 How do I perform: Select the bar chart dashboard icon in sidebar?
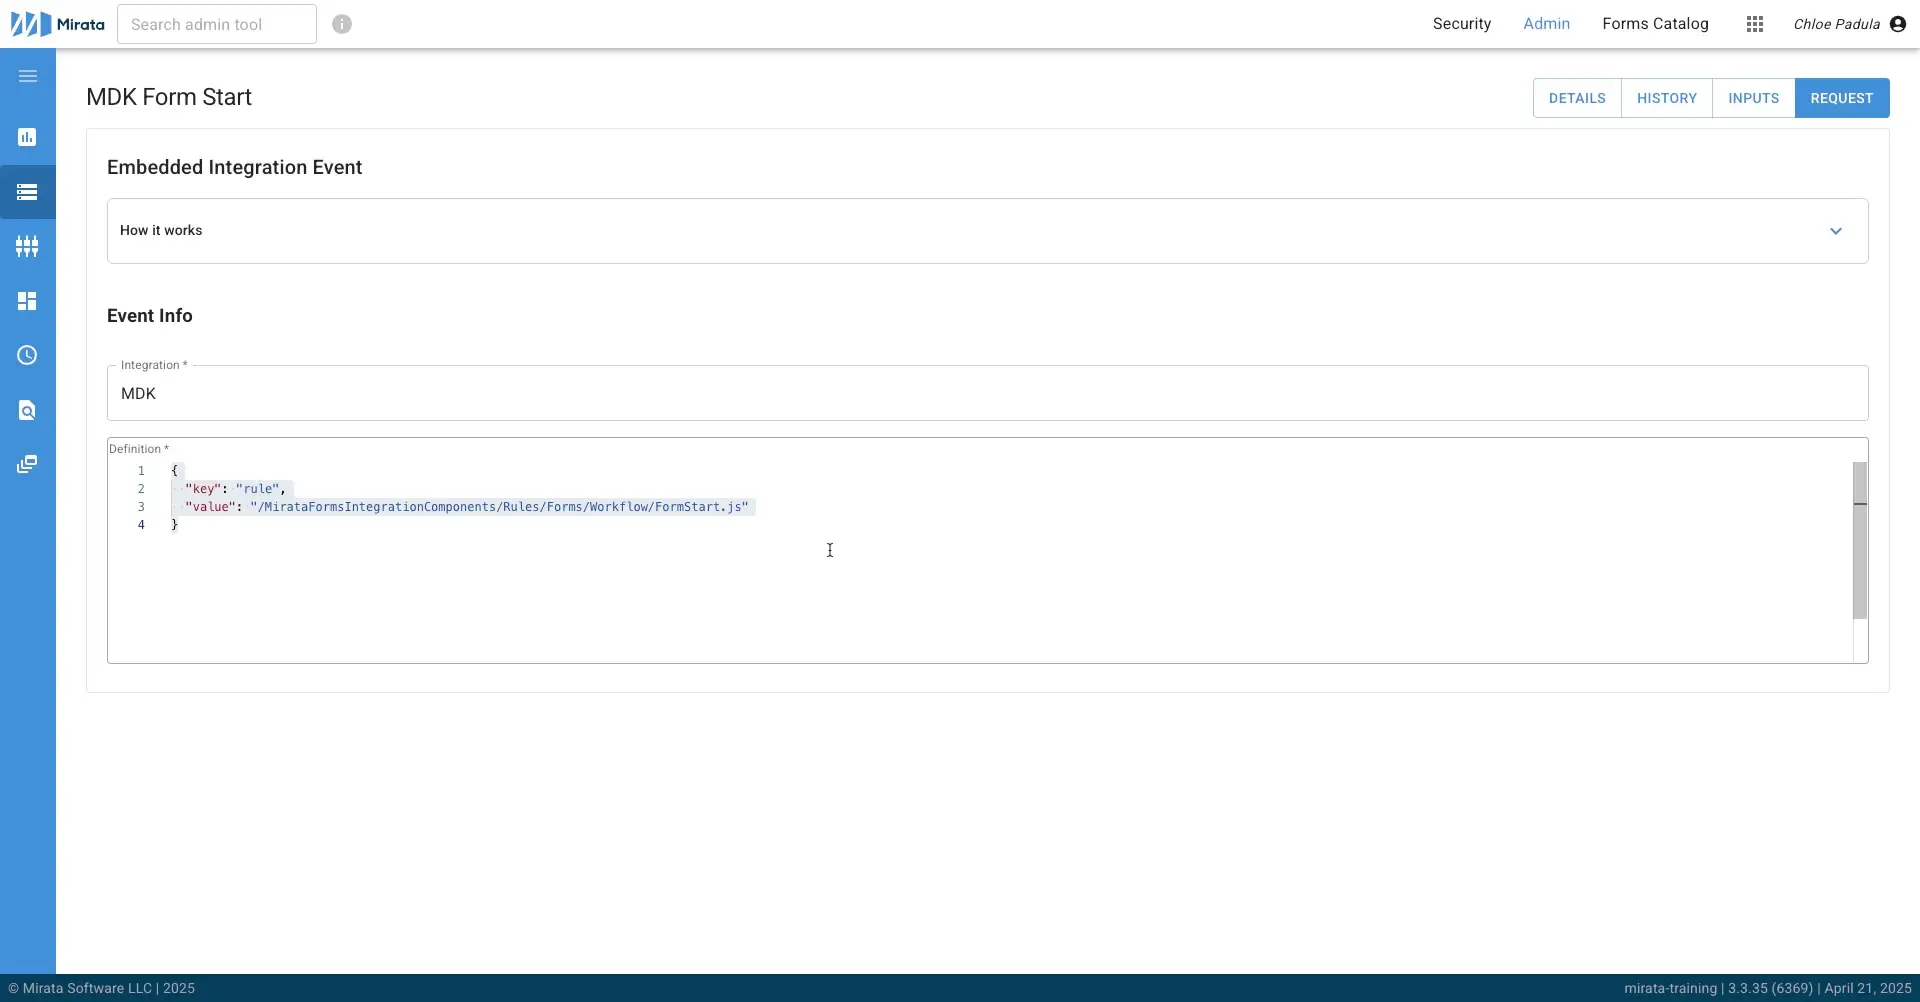point(27,137)
